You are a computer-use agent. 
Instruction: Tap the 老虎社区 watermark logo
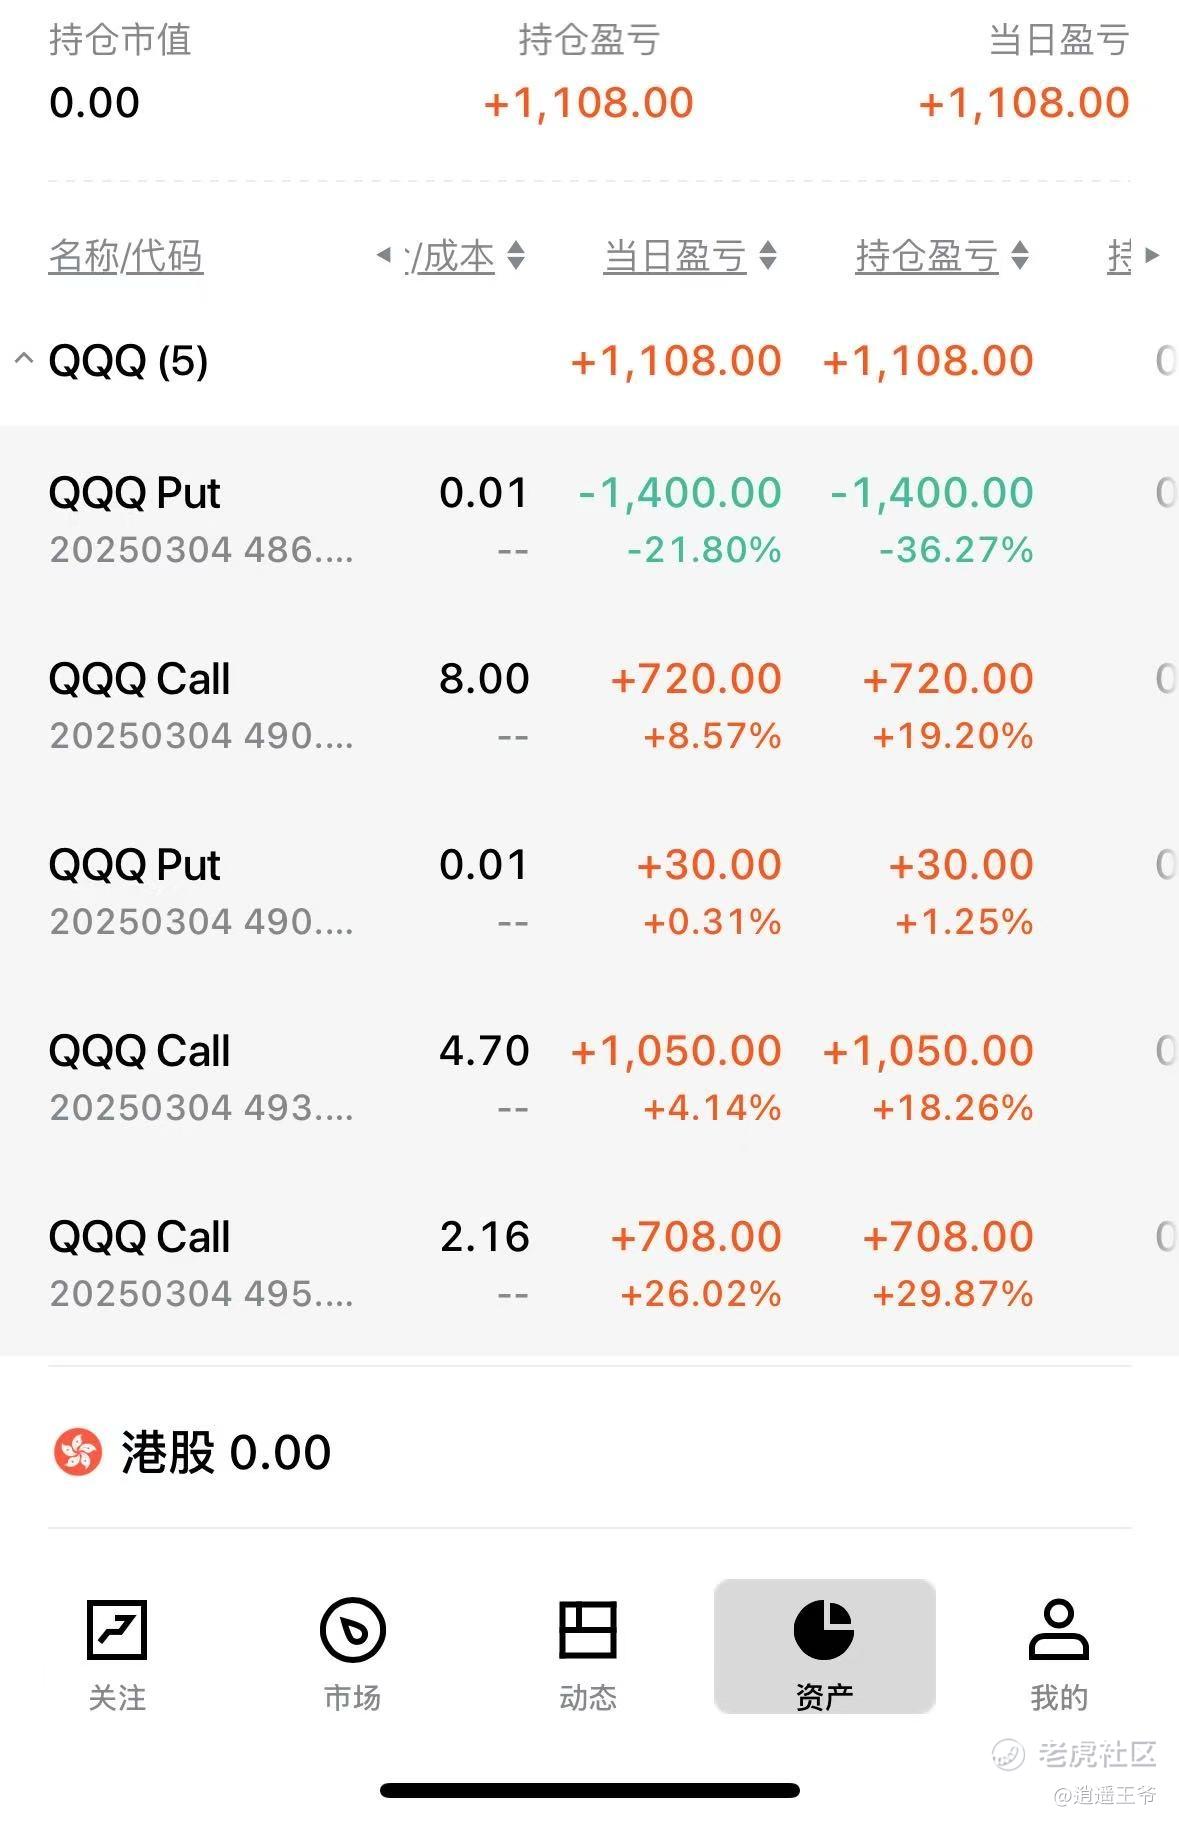1075,1753
